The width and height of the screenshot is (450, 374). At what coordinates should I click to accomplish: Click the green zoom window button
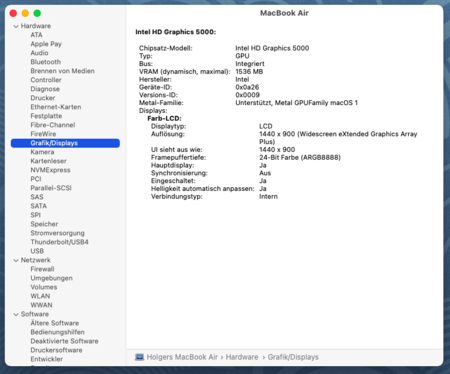[37, 13]
